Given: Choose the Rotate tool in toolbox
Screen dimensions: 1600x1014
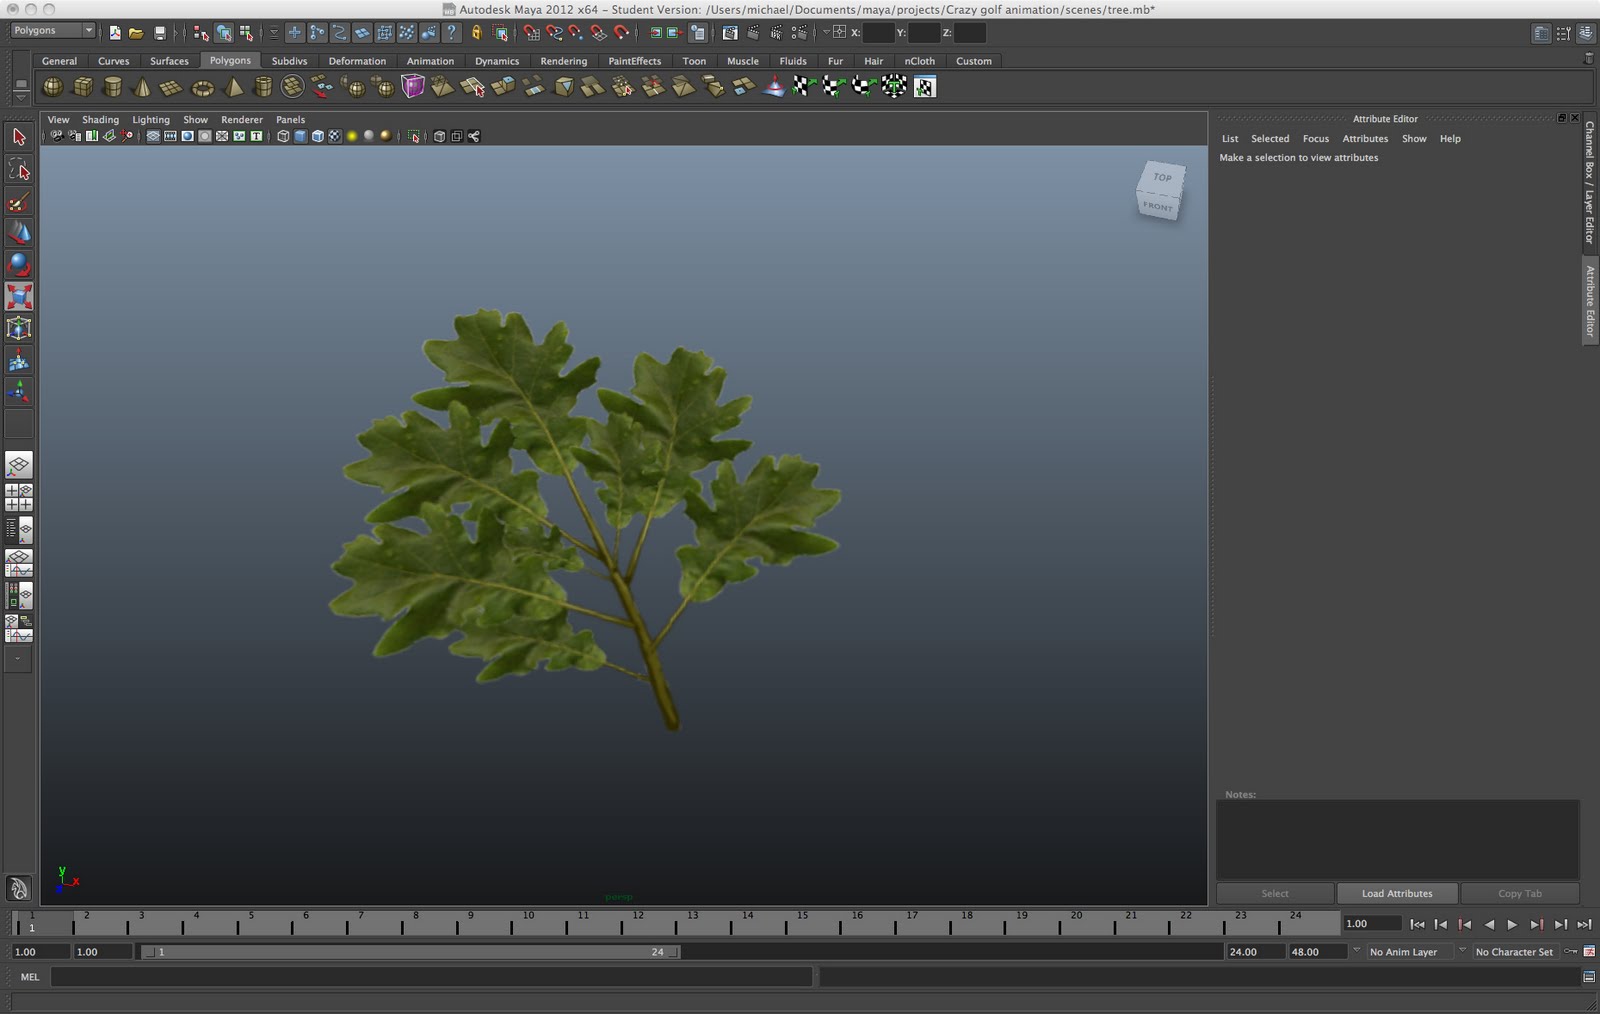Looking at the screenshot, I should coord(19,265).
